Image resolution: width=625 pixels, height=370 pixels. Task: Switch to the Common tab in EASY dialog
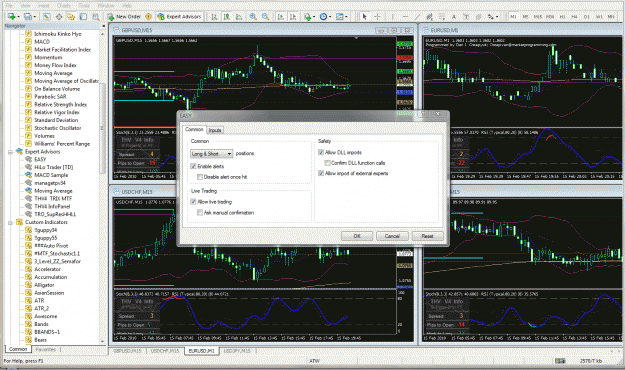pos(194,129)
